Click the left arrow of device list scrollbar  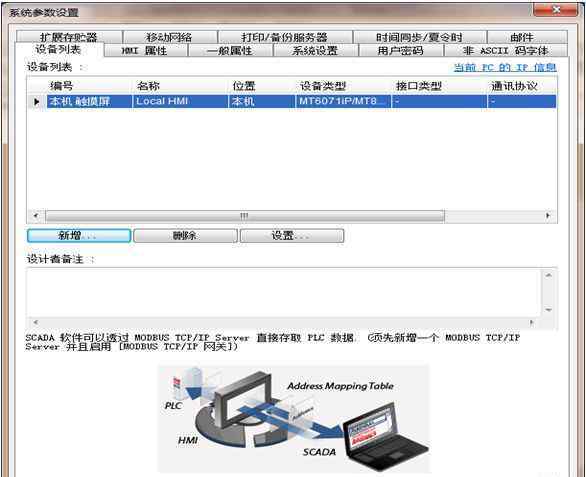point(36,216)
